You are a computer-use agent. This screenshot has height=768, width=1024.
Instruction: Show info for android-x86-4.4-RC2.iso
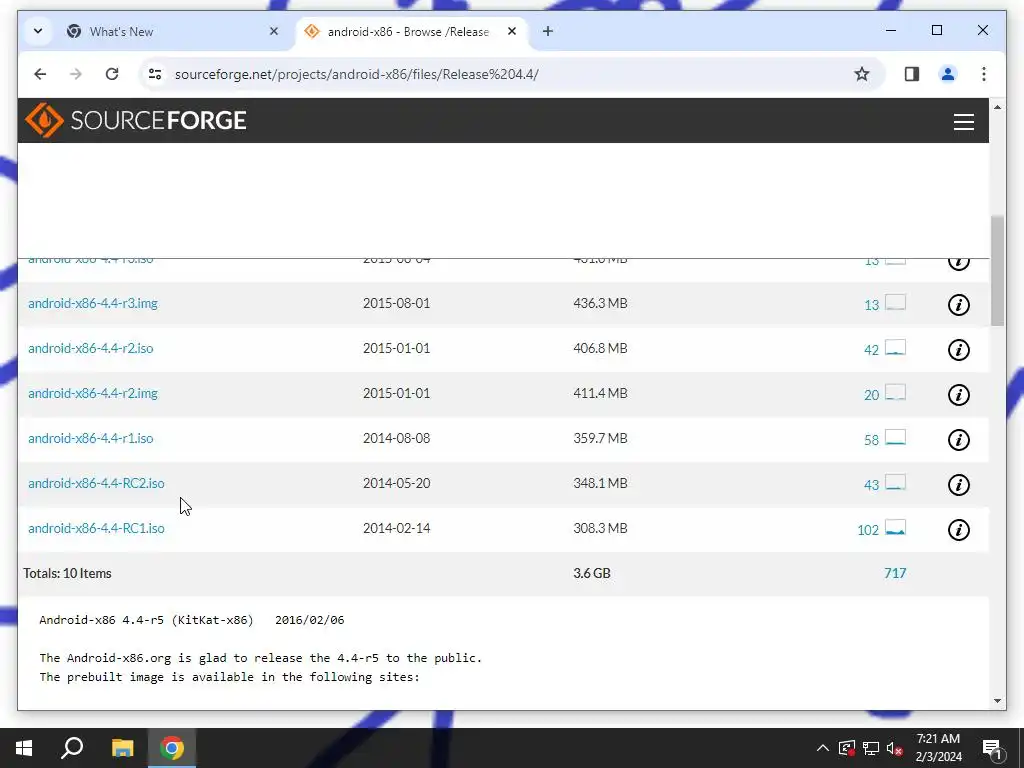tap(958, 485)
